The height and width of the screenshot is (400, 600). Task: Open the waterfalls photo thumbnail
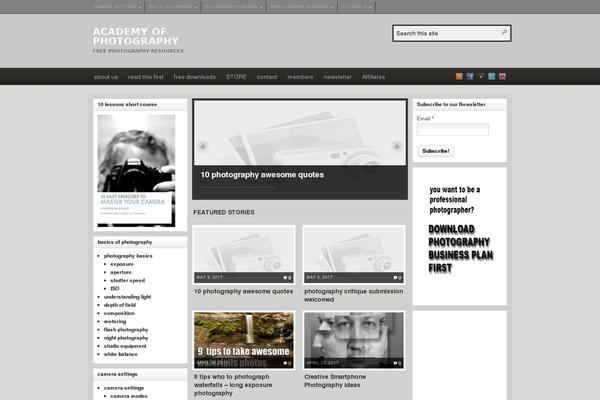pyautogui.click(x=244, y=340)
